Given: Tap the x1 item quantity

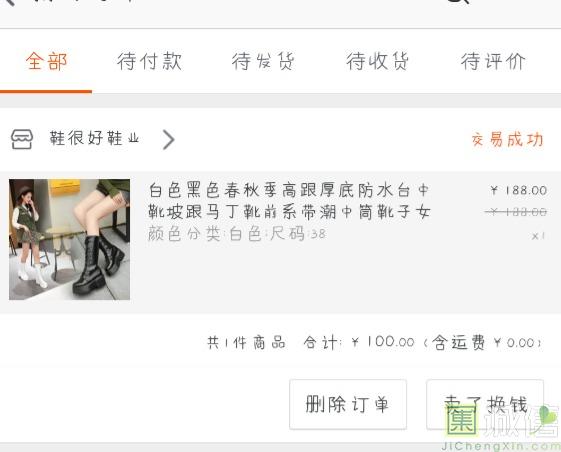Looking at the screenshot, I should [x=538, y=236].
